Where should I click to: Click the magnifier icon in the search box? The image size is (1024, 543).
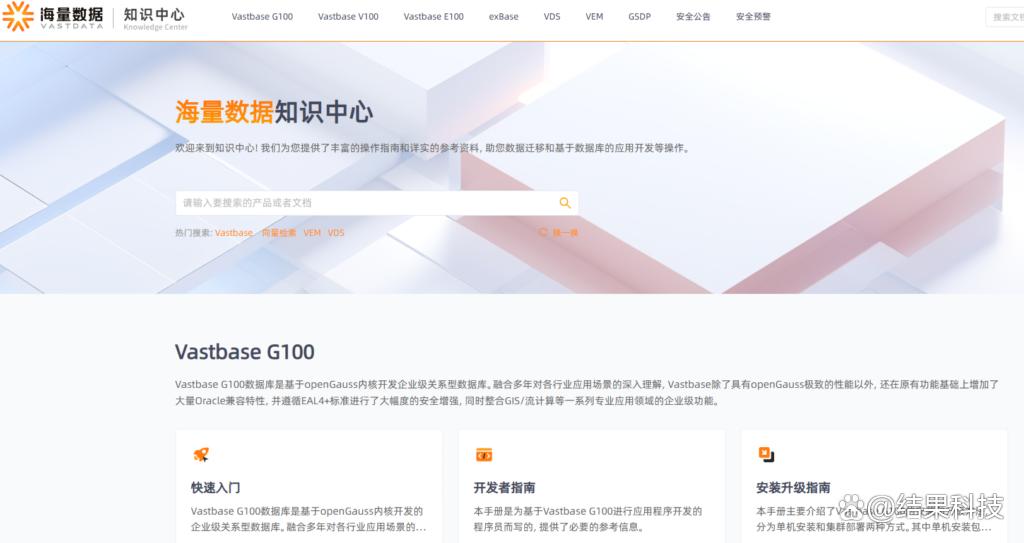click(565, 203)
